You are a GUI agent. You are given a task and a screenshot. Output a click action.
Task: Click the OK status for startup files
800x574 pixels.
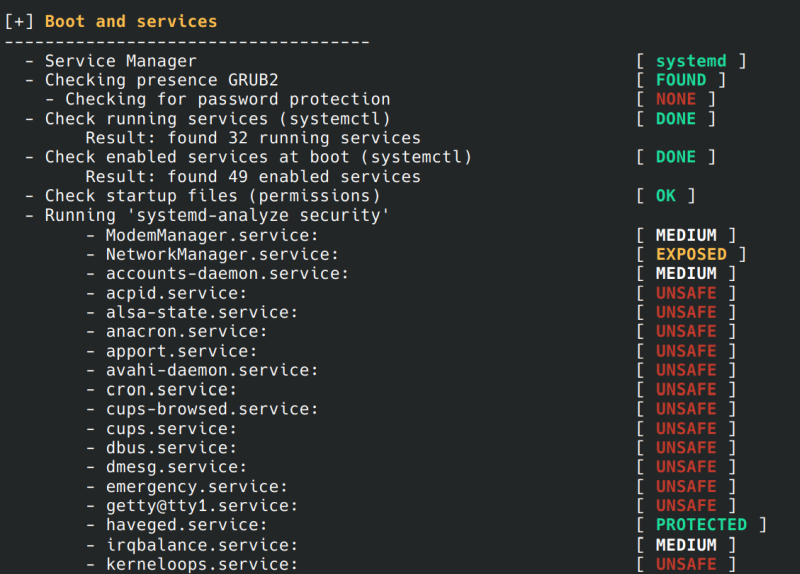666,196
